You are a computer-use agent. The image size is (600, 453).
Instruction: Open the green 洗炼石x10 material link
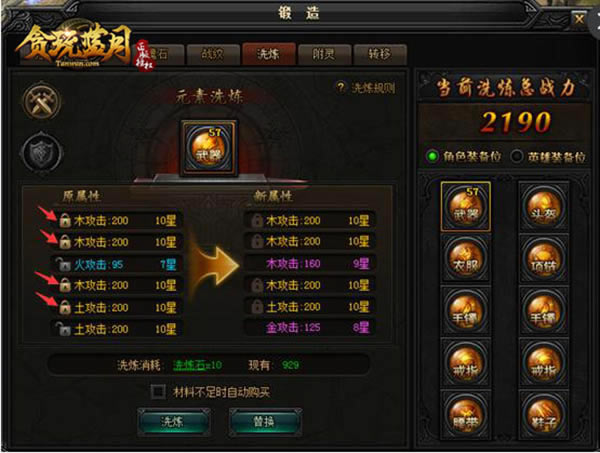pyautogui.click(x=197, y=365)
